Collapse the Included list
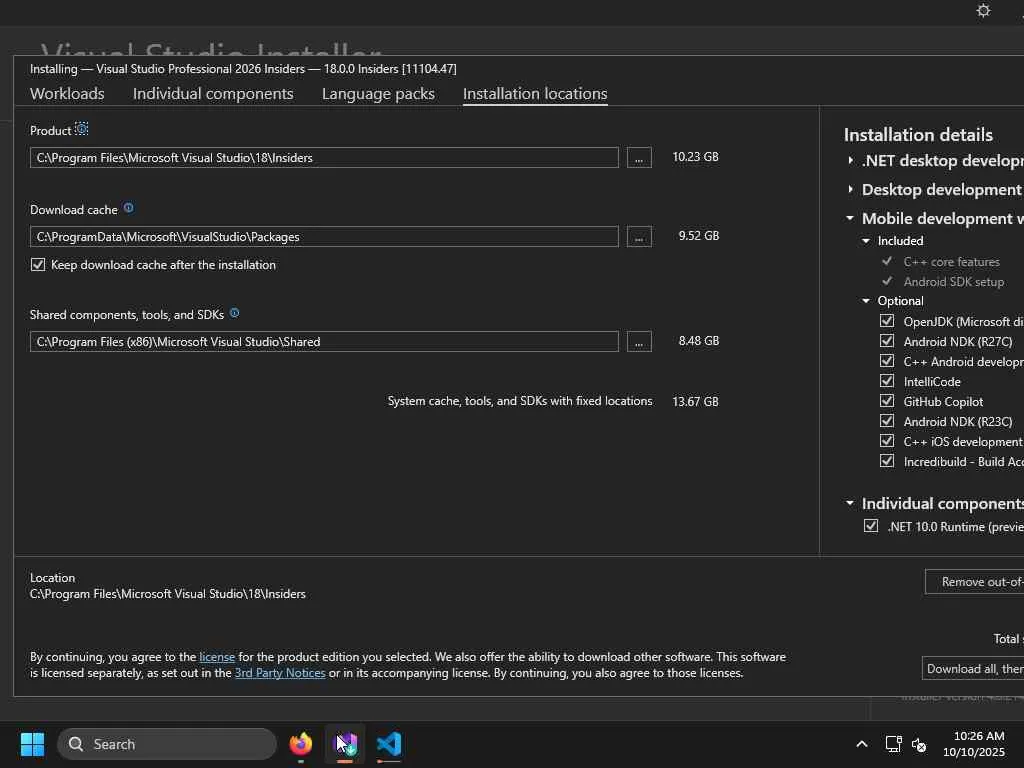Screen dimensions: 1024x768 coord(866,241)
